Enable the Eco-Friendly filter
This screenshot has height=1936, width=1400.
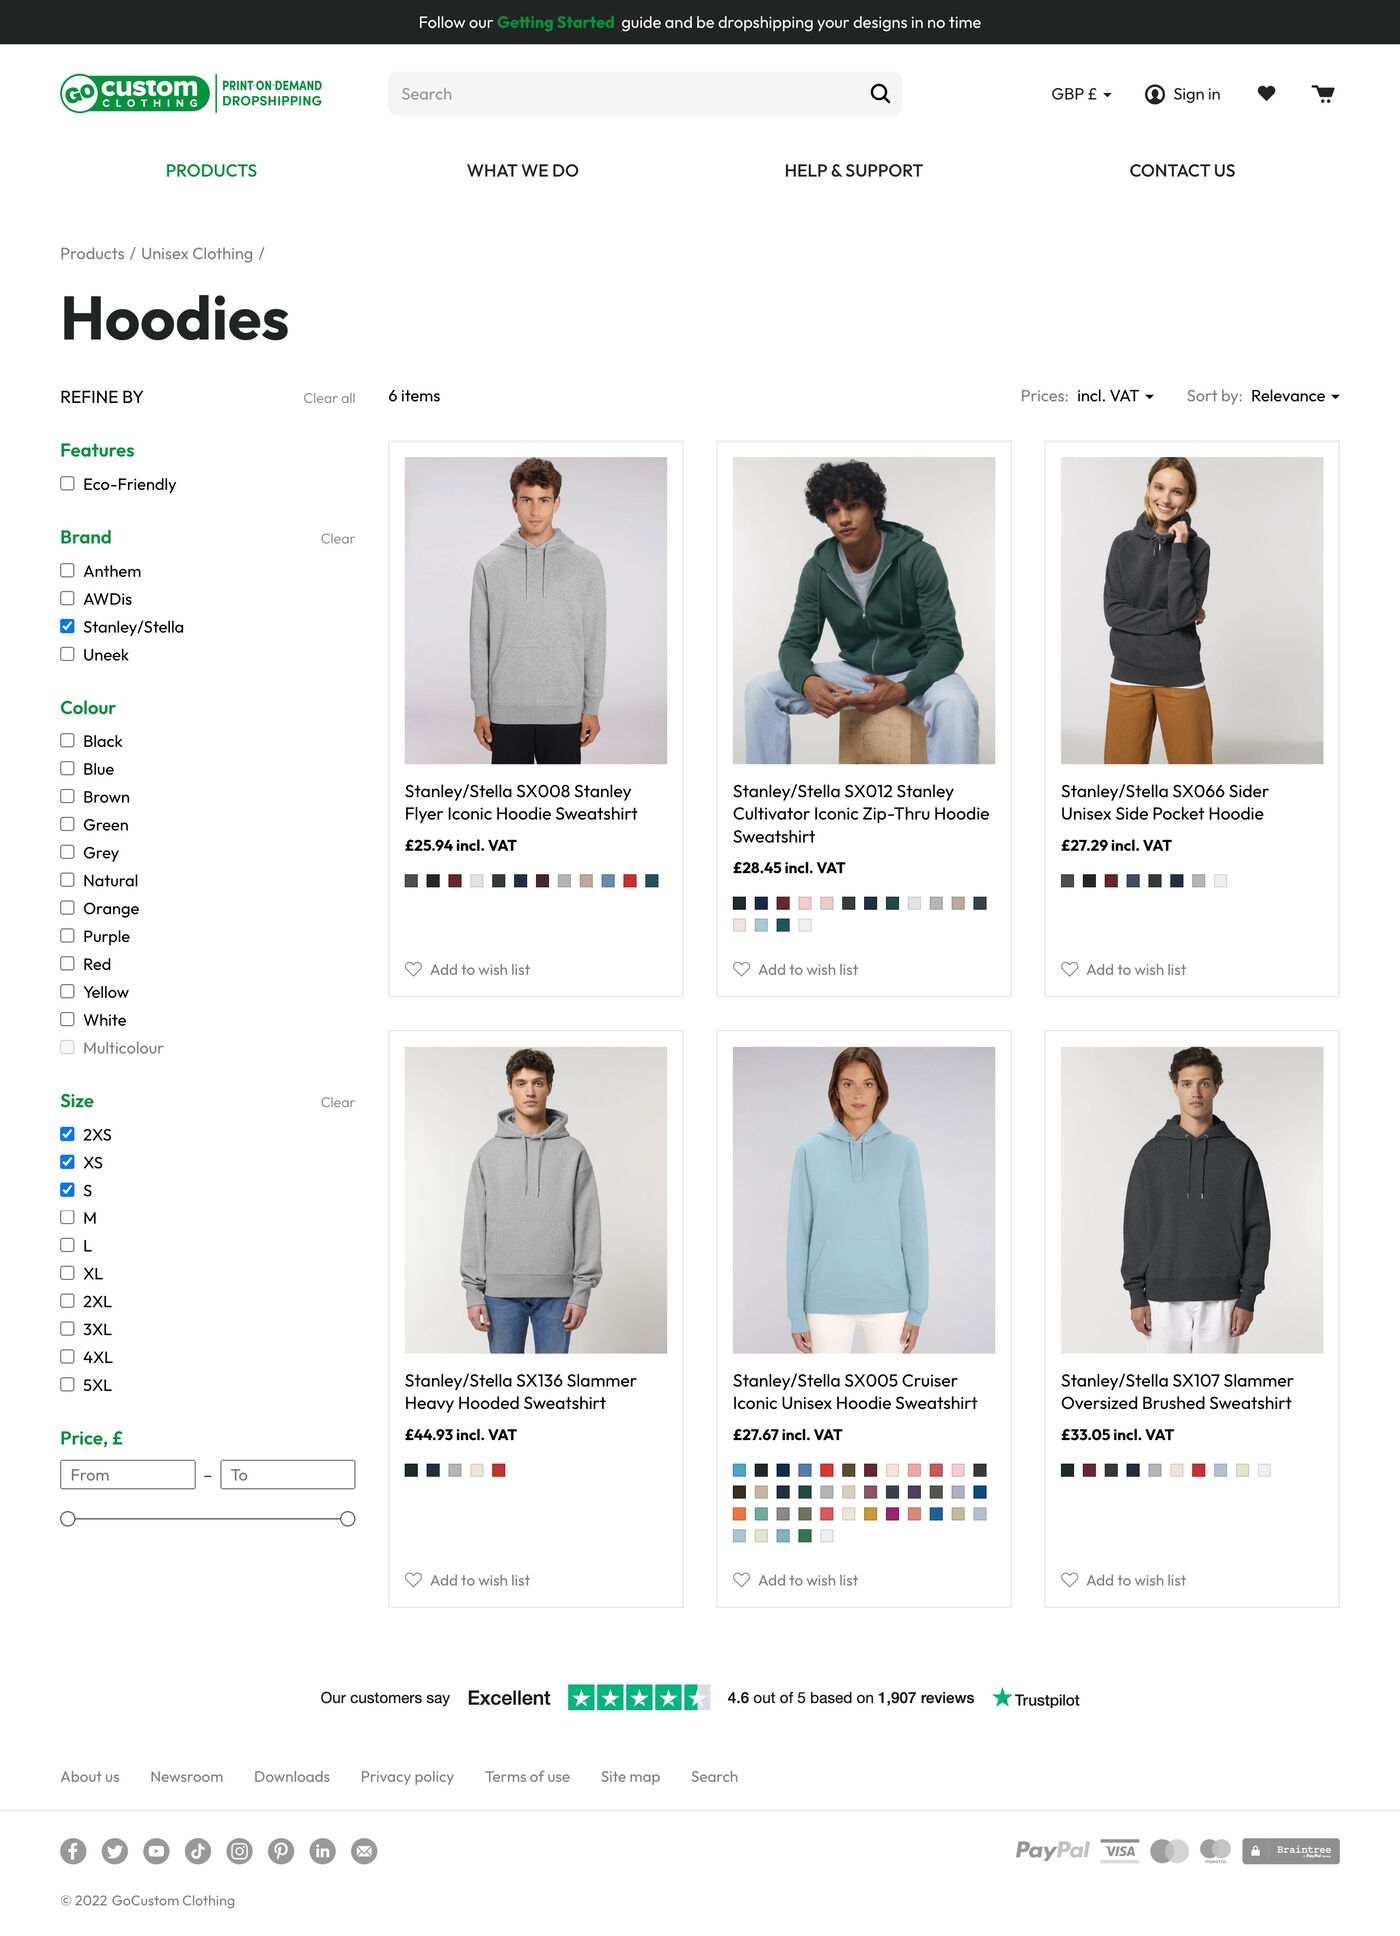coord(68,484)
